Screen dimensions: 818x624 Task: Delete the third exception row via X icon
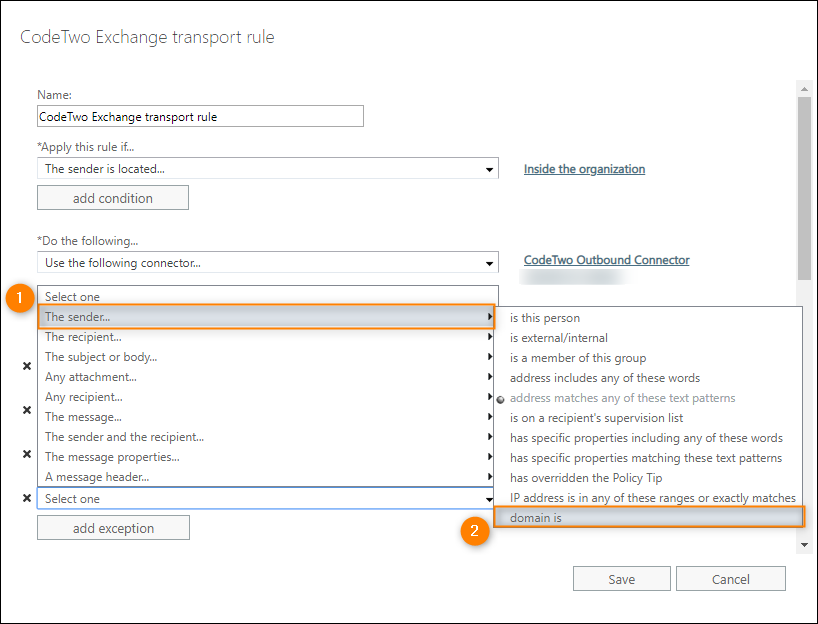[27, 452]
